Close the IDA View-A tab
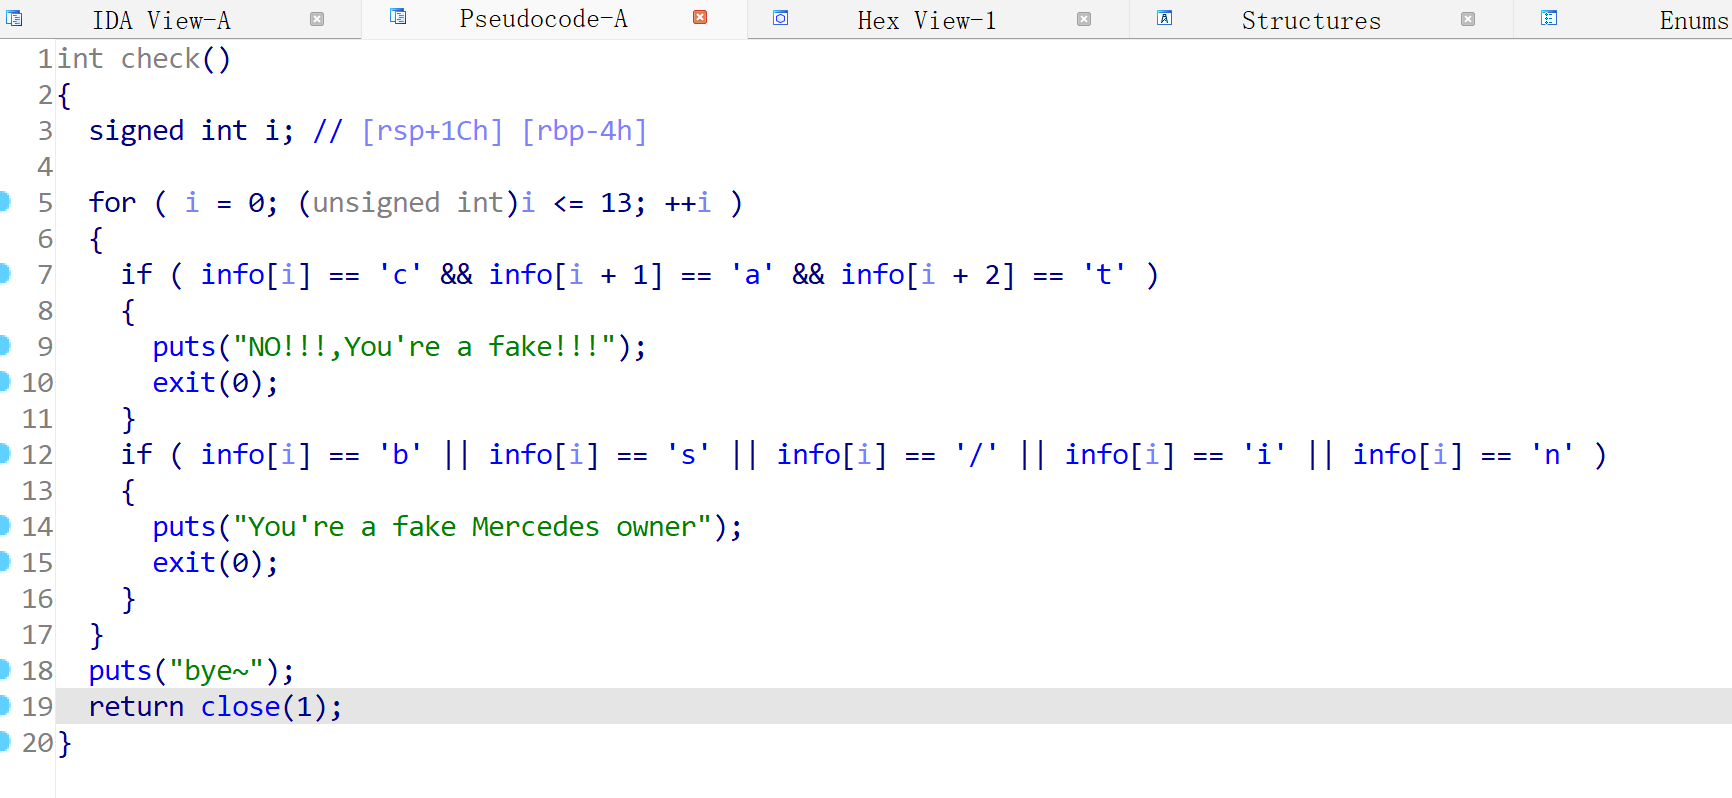This screenshot has height=798, width=1732. (317, 19)
